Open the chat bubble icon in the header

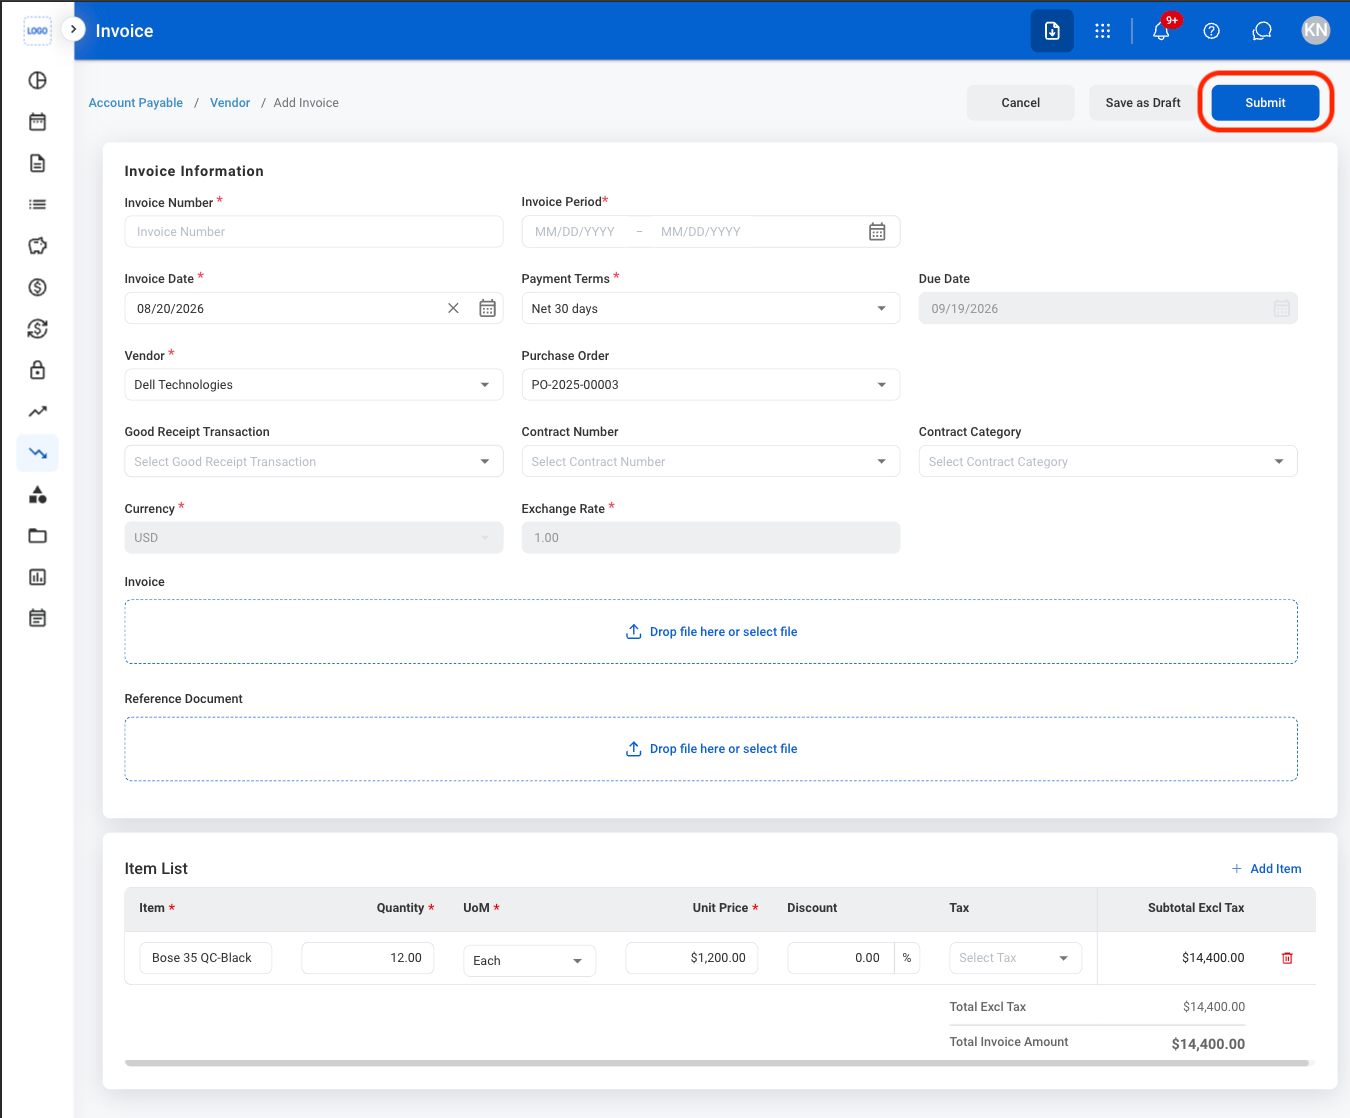click(x=1262, y=31)
